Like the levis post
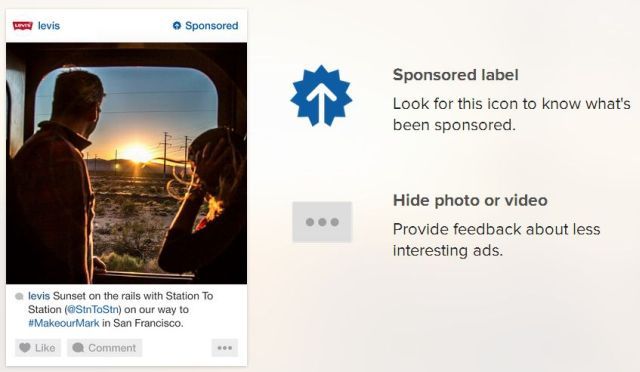Viewport: 640px width, 372px height. coord(38,347)
